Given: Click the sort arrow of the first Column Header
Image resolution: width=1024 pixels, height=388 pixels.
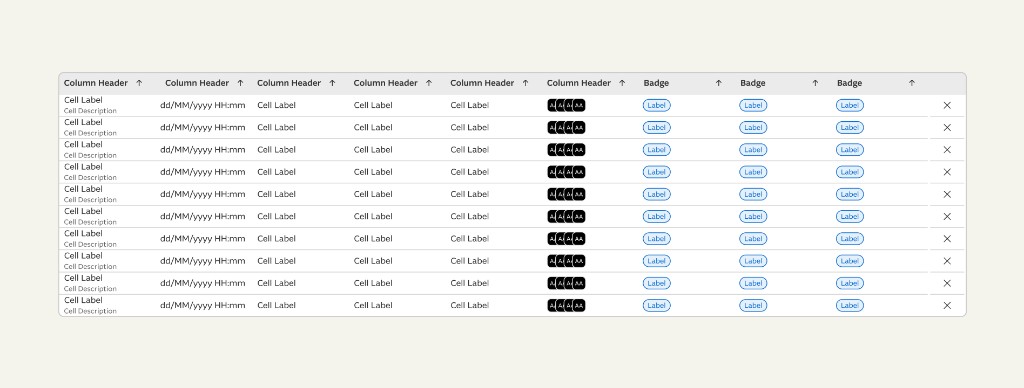Looking at the screenshot, I should click(139, 83).
